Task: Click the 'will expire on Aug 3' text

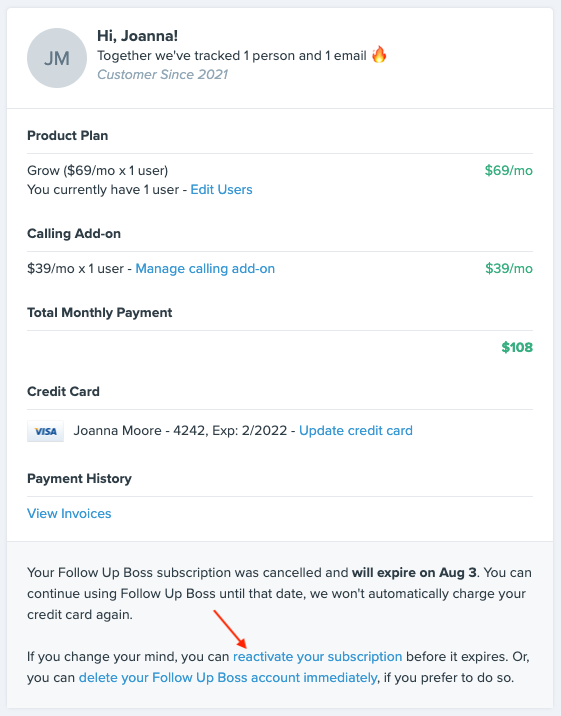Action: click(414, 573)
